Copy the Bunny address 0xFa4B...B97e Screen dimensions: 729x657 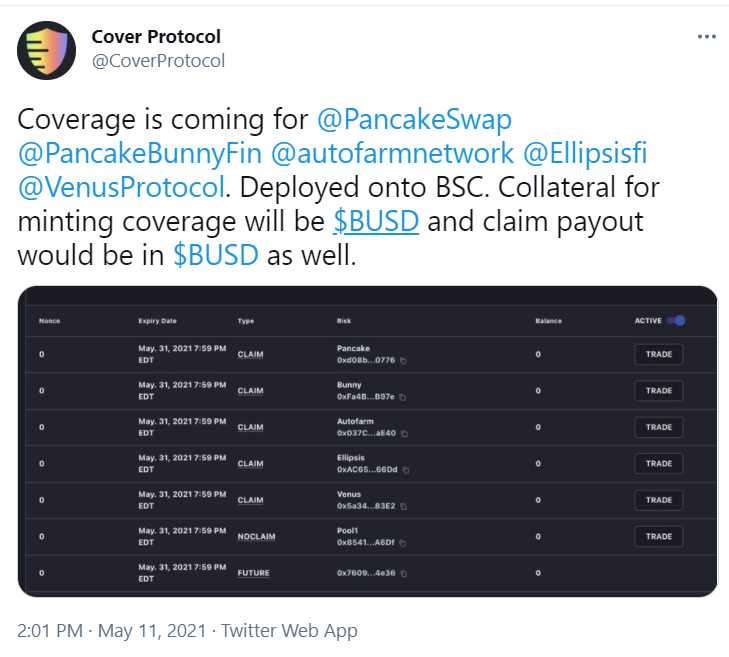point(403,397)
